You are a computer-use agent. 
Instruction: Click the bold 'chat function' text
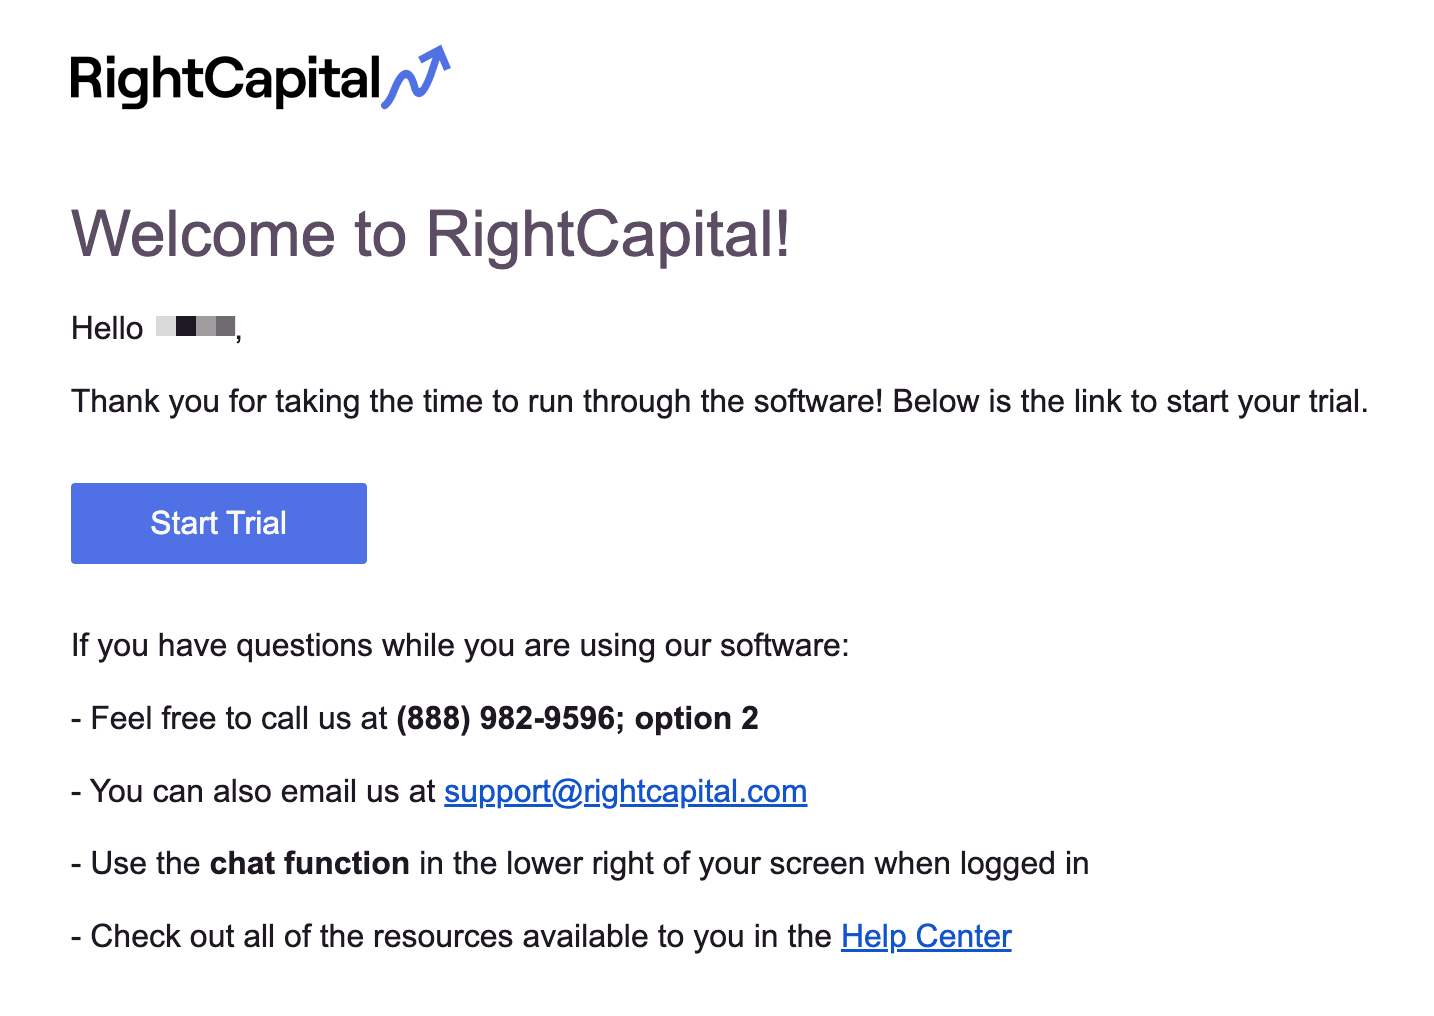tap(310, 863)
